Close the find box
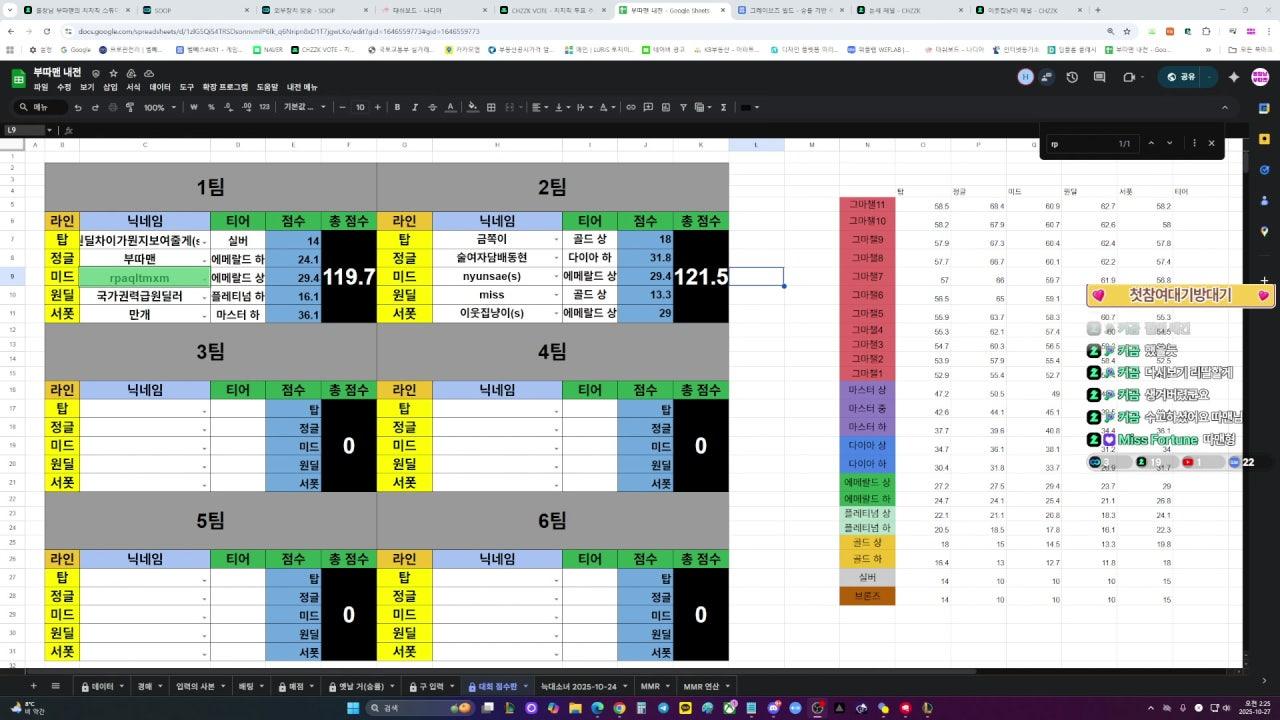The height and width of the screenshot is (720, 1280). tap(1211, 143)
